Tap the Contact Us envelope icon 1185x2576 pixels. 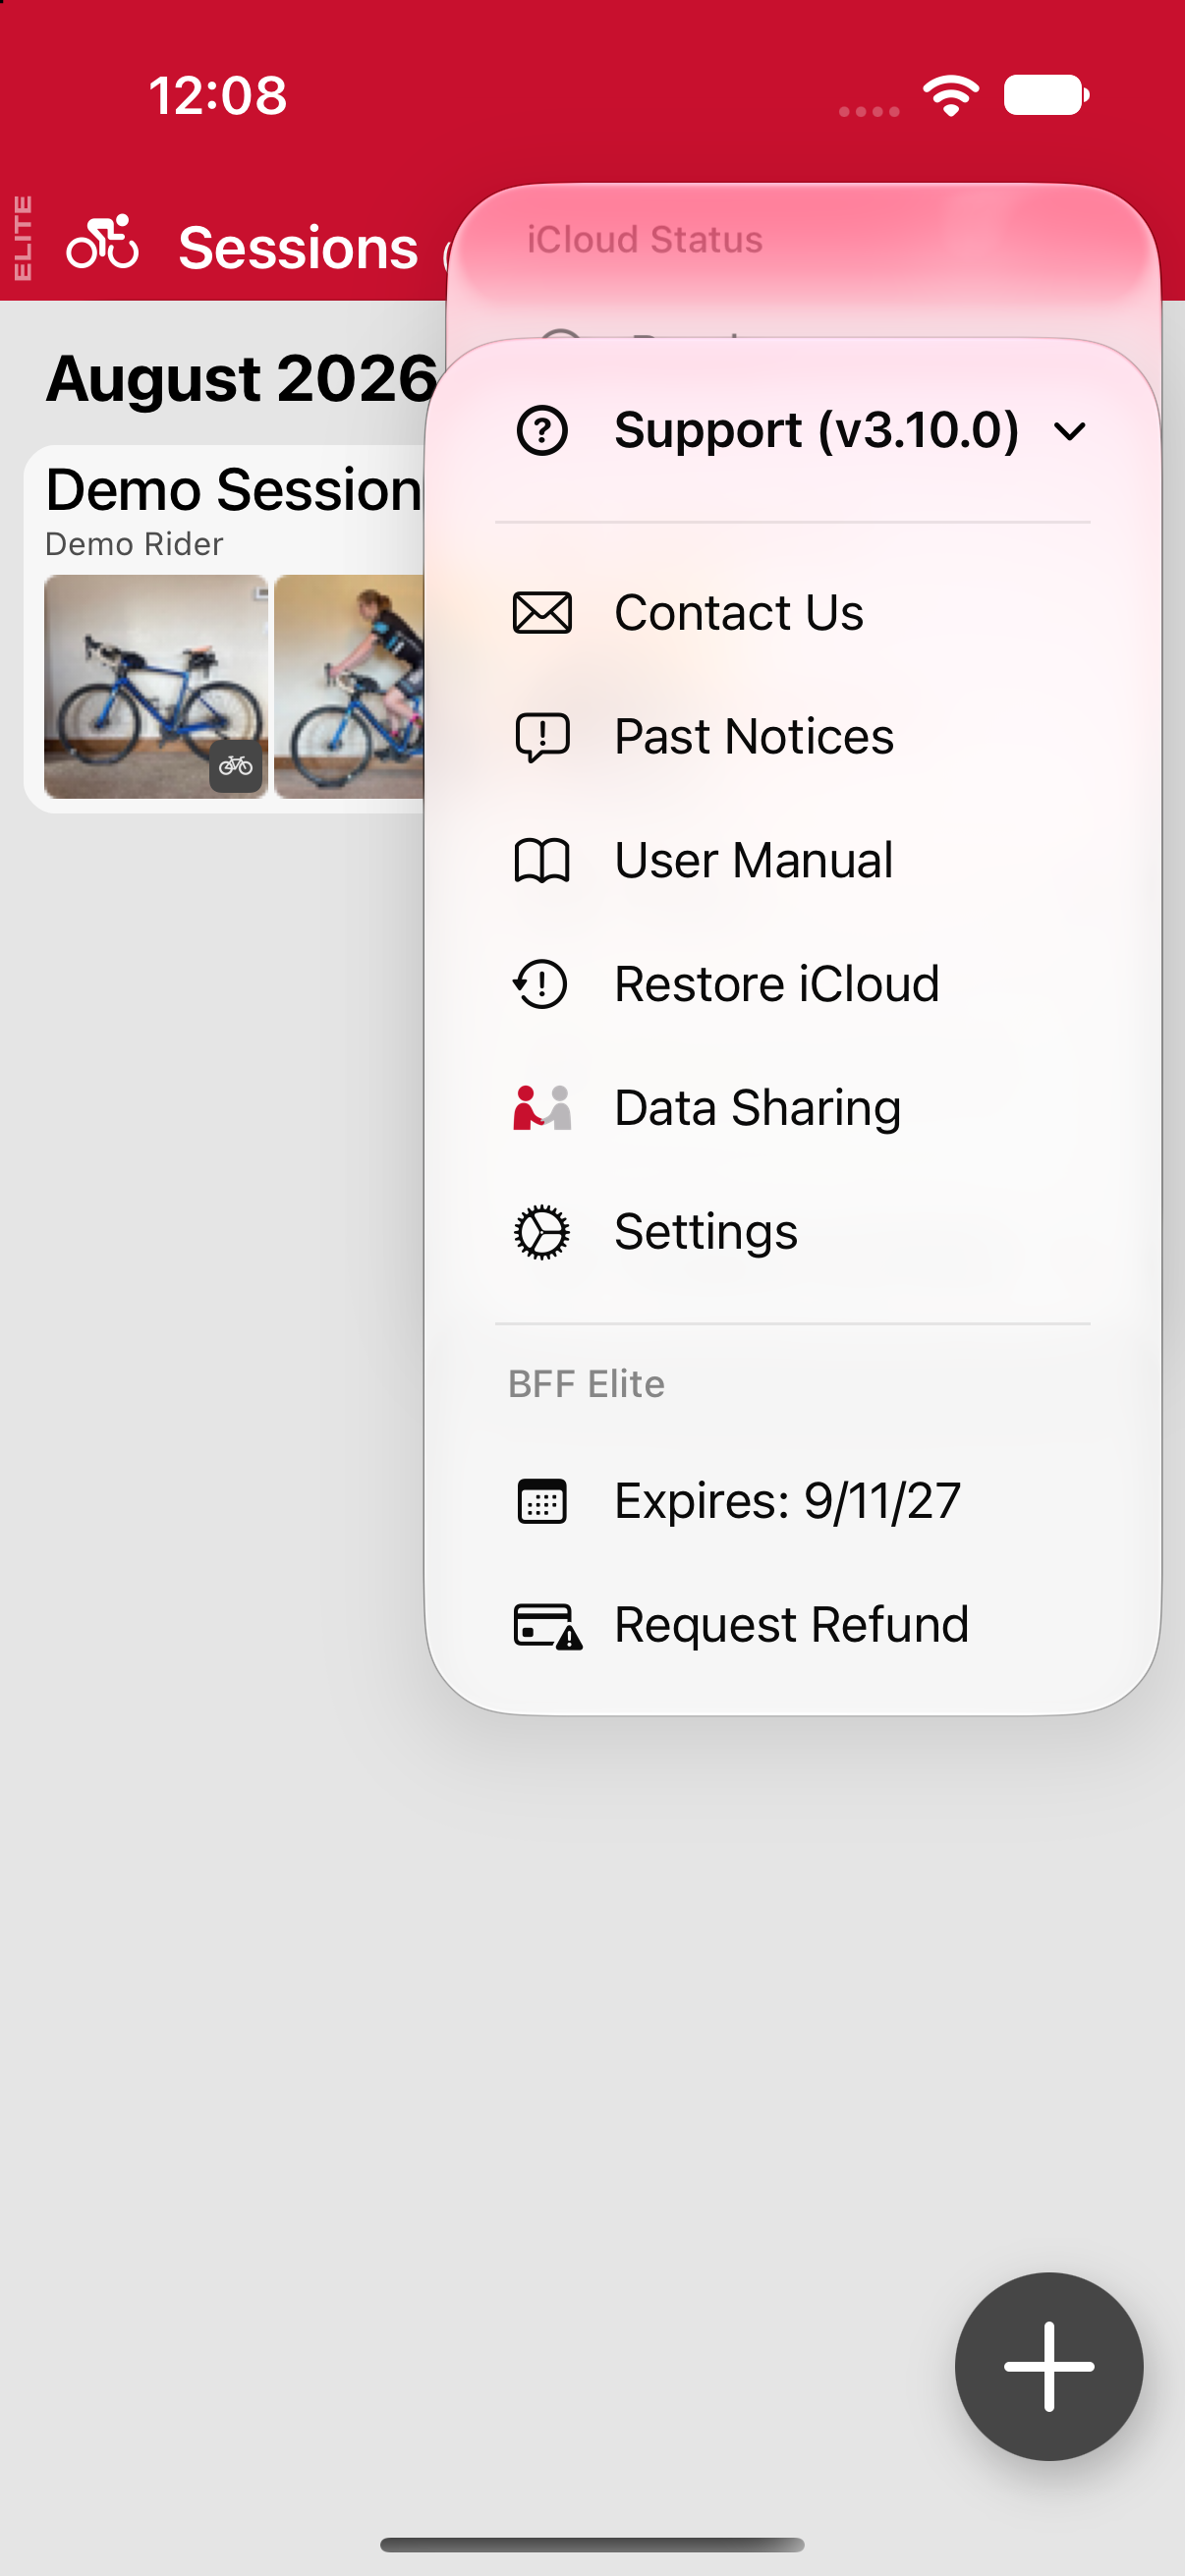[x=542, y=613]
